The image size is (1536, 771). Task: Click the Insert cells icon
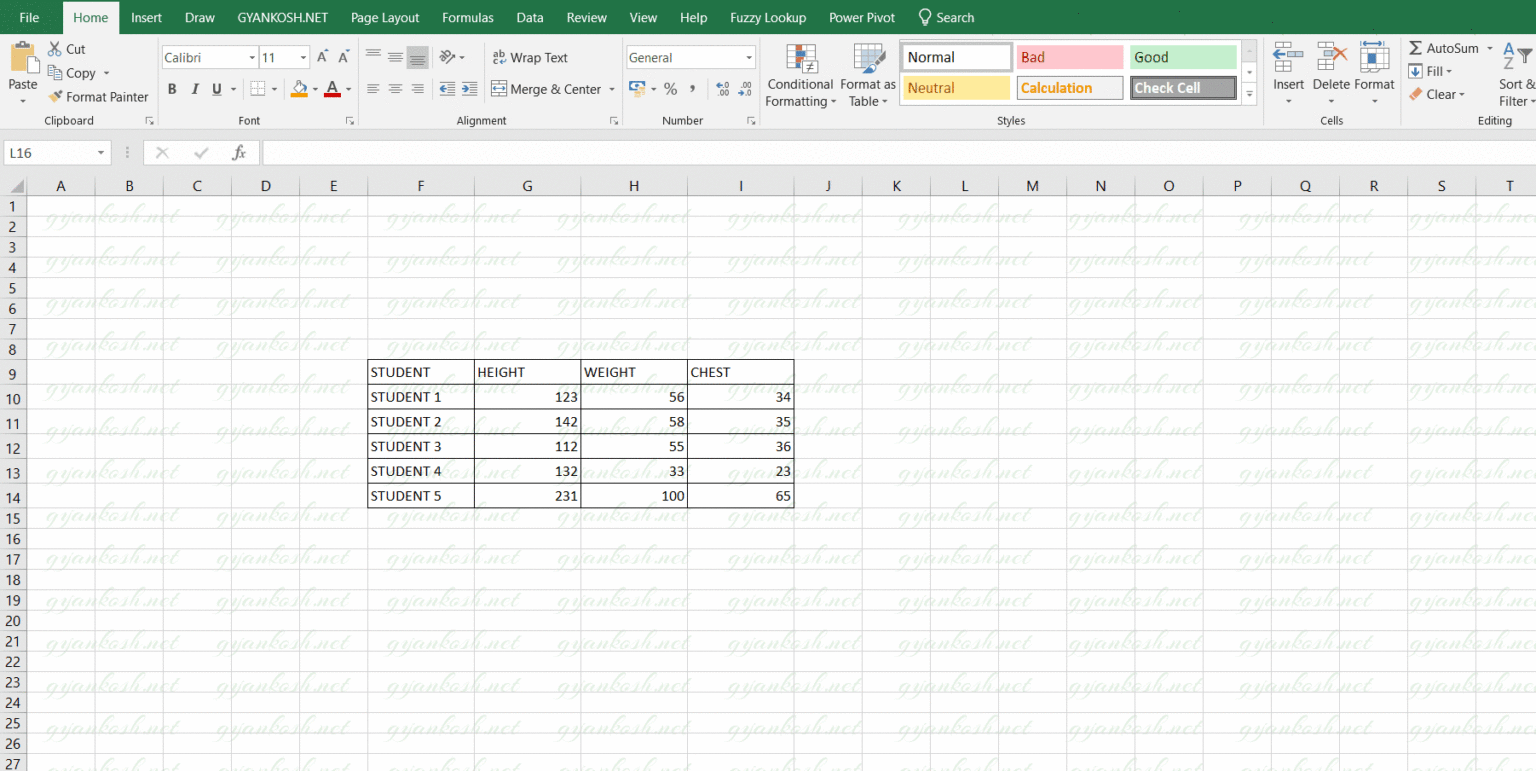click(x=1288, y=57)
